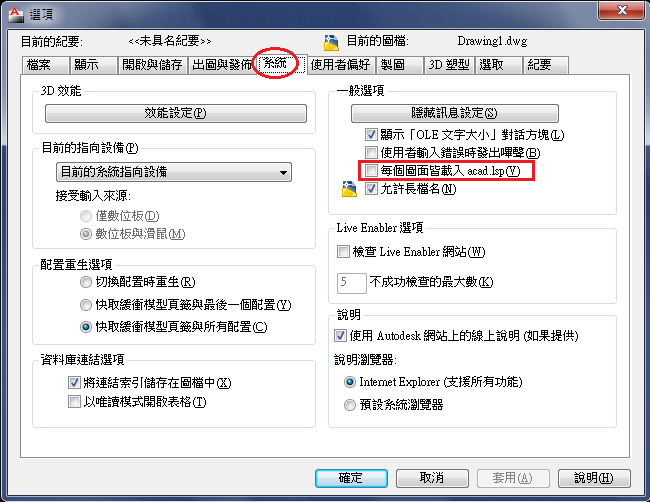This screenshot has height=502, width=650.
Task: Confirm with the 確定 button
Action: (x=351, y=478)
